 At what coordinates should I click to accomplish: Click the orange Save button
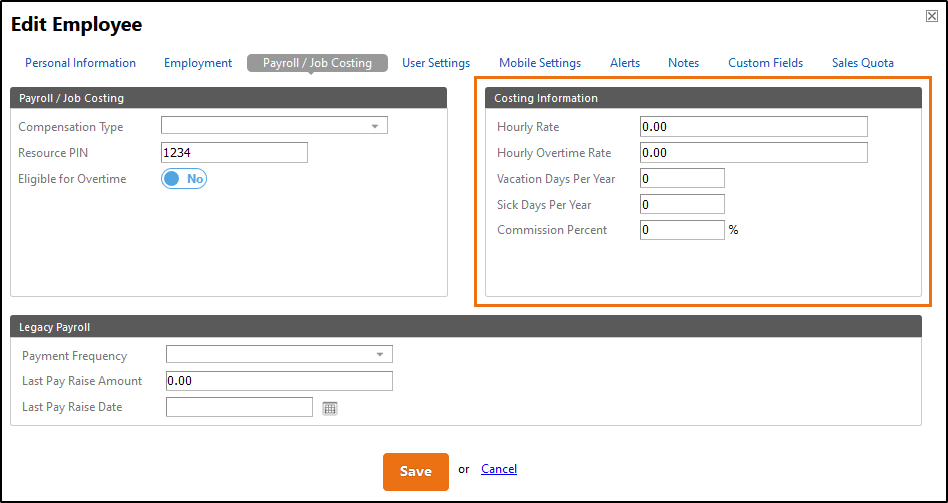click(416, 472)
